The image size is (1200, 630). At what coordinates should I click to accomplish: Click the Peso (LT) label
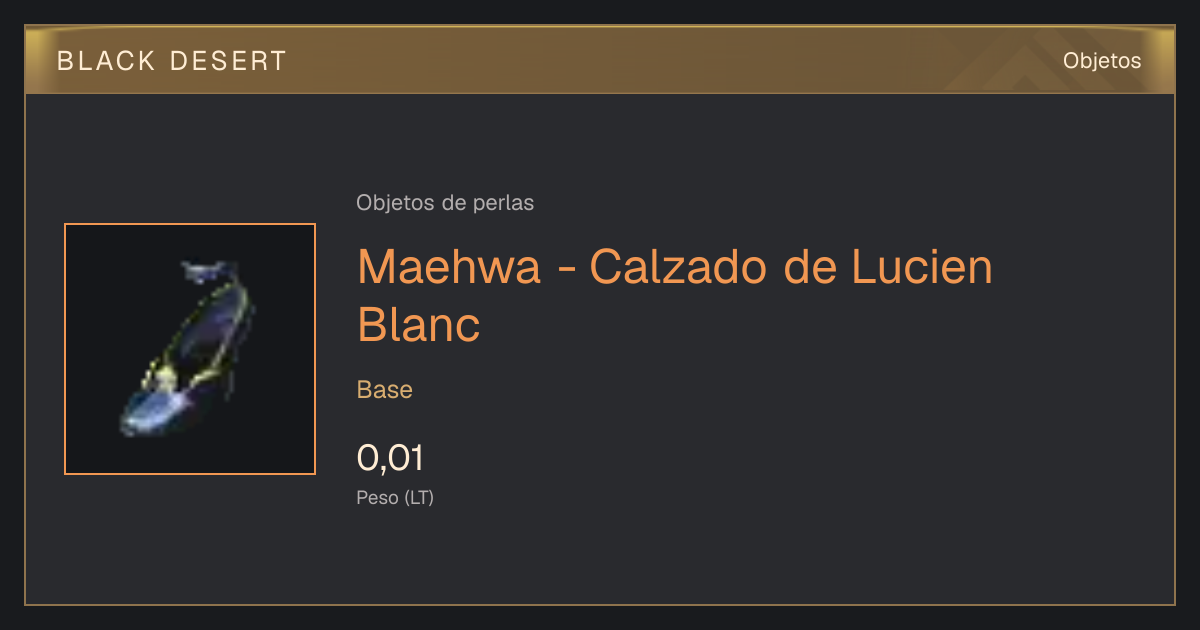click(395, 498)
